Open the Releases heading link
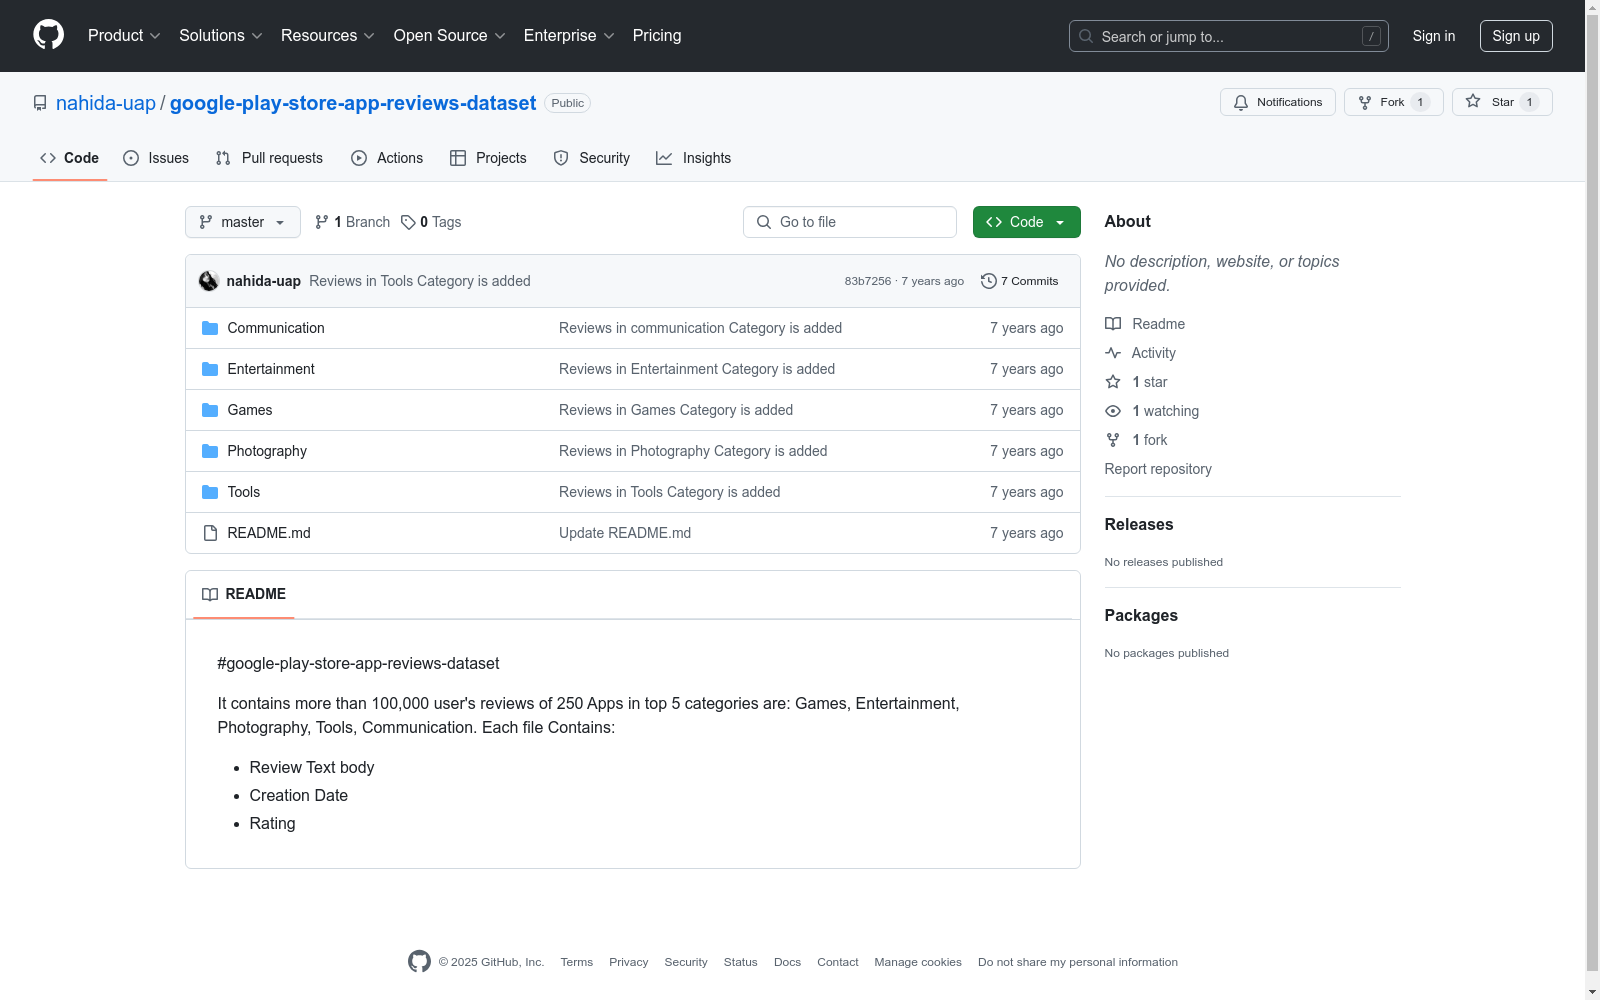The height and width of the screenshot is (1000, 1600). (x=1139, y=524)
